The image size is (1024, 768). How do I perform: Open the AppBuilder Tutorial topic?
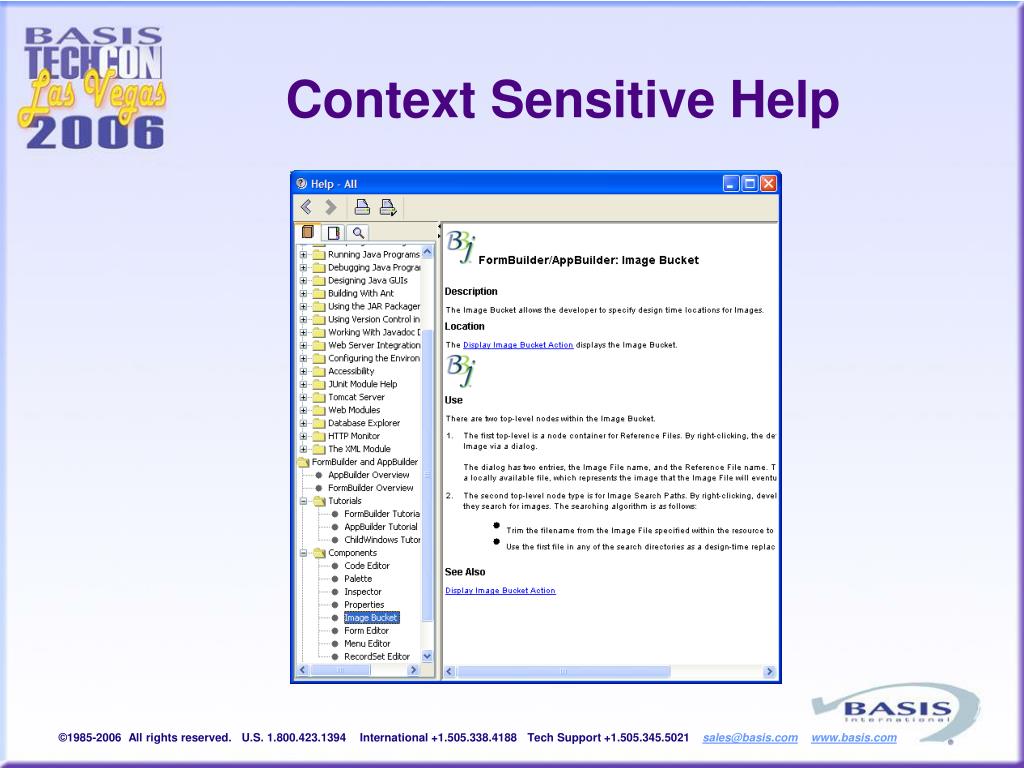(x=381, y=527)
